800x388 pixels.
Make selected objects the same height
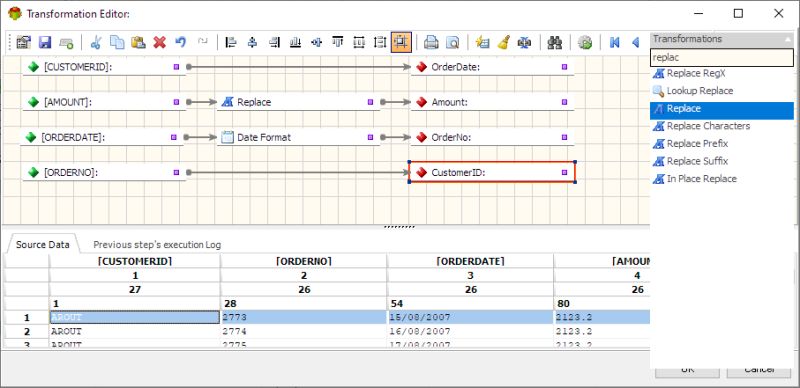380,42
